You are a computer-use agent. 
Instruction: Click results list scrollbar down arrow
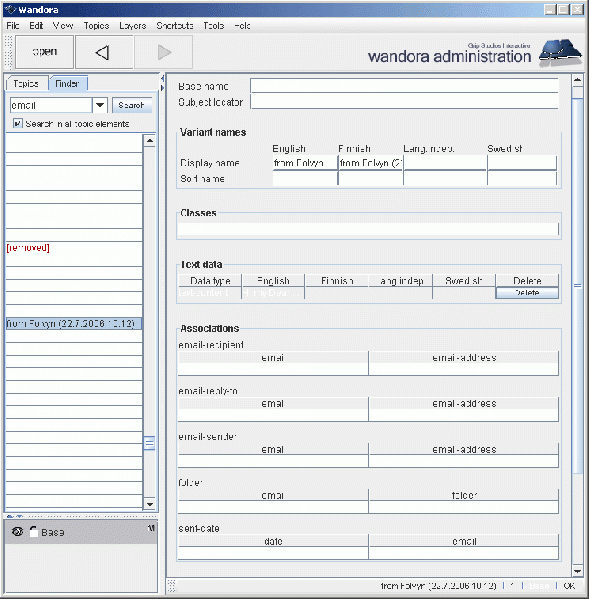click(150, 504)
